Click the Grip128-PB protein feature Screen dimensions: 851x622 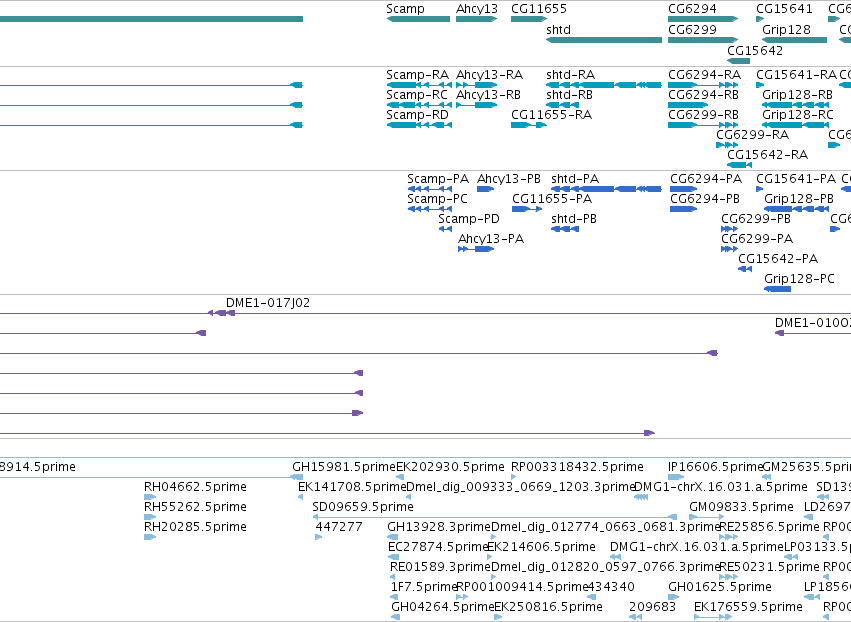(797, 209)
